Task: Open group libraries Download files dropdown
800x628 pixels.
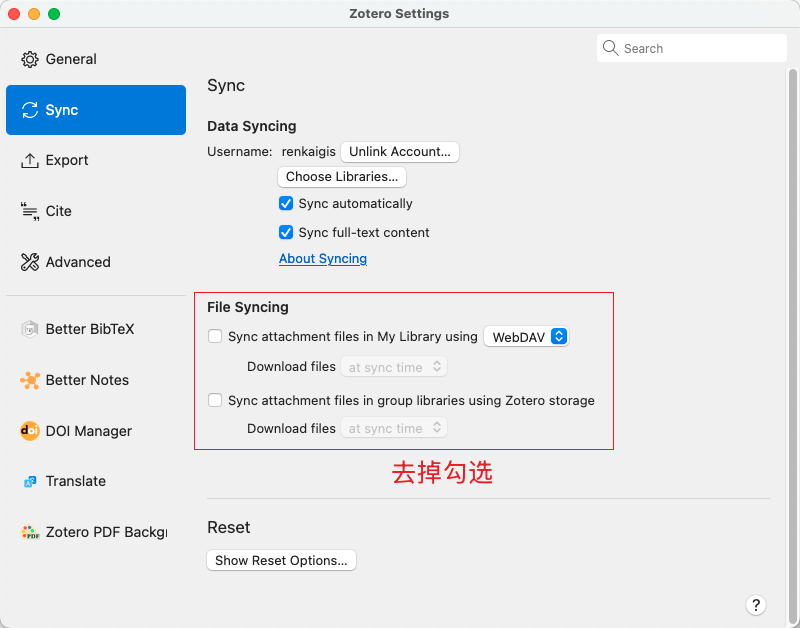Action: click(394, 428)
